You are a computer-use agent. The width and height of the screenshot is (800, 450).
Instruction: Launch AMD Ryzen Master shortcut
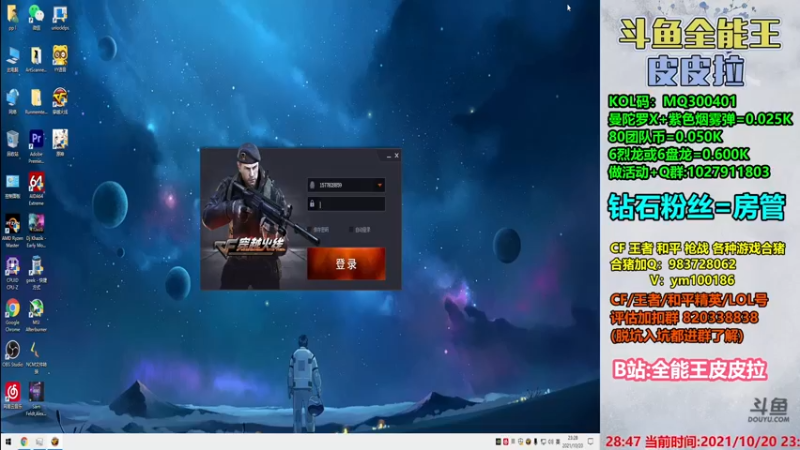click(12, 231)
